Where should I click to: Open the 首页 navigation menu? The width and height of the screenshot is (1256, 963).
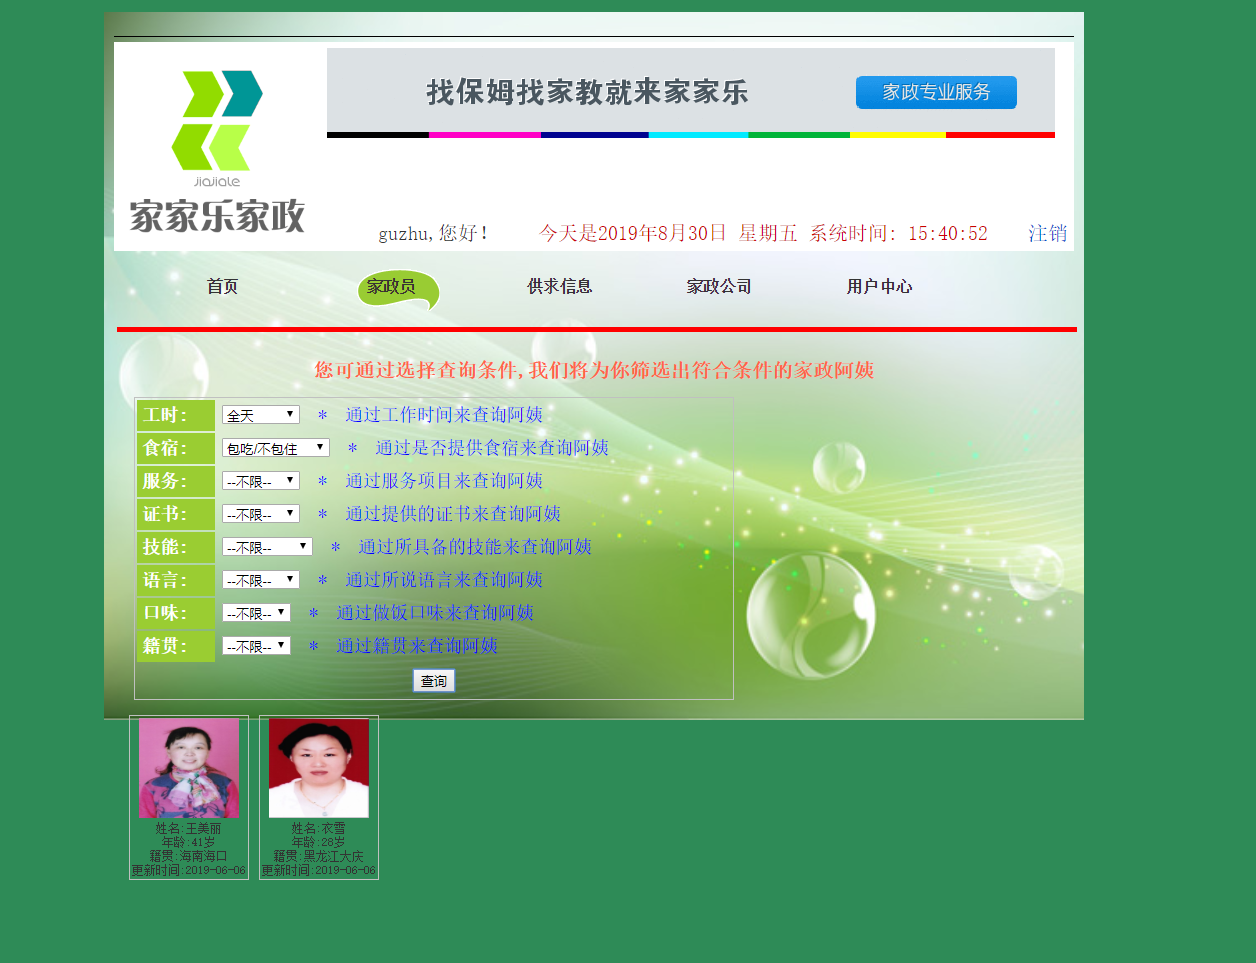221,286
